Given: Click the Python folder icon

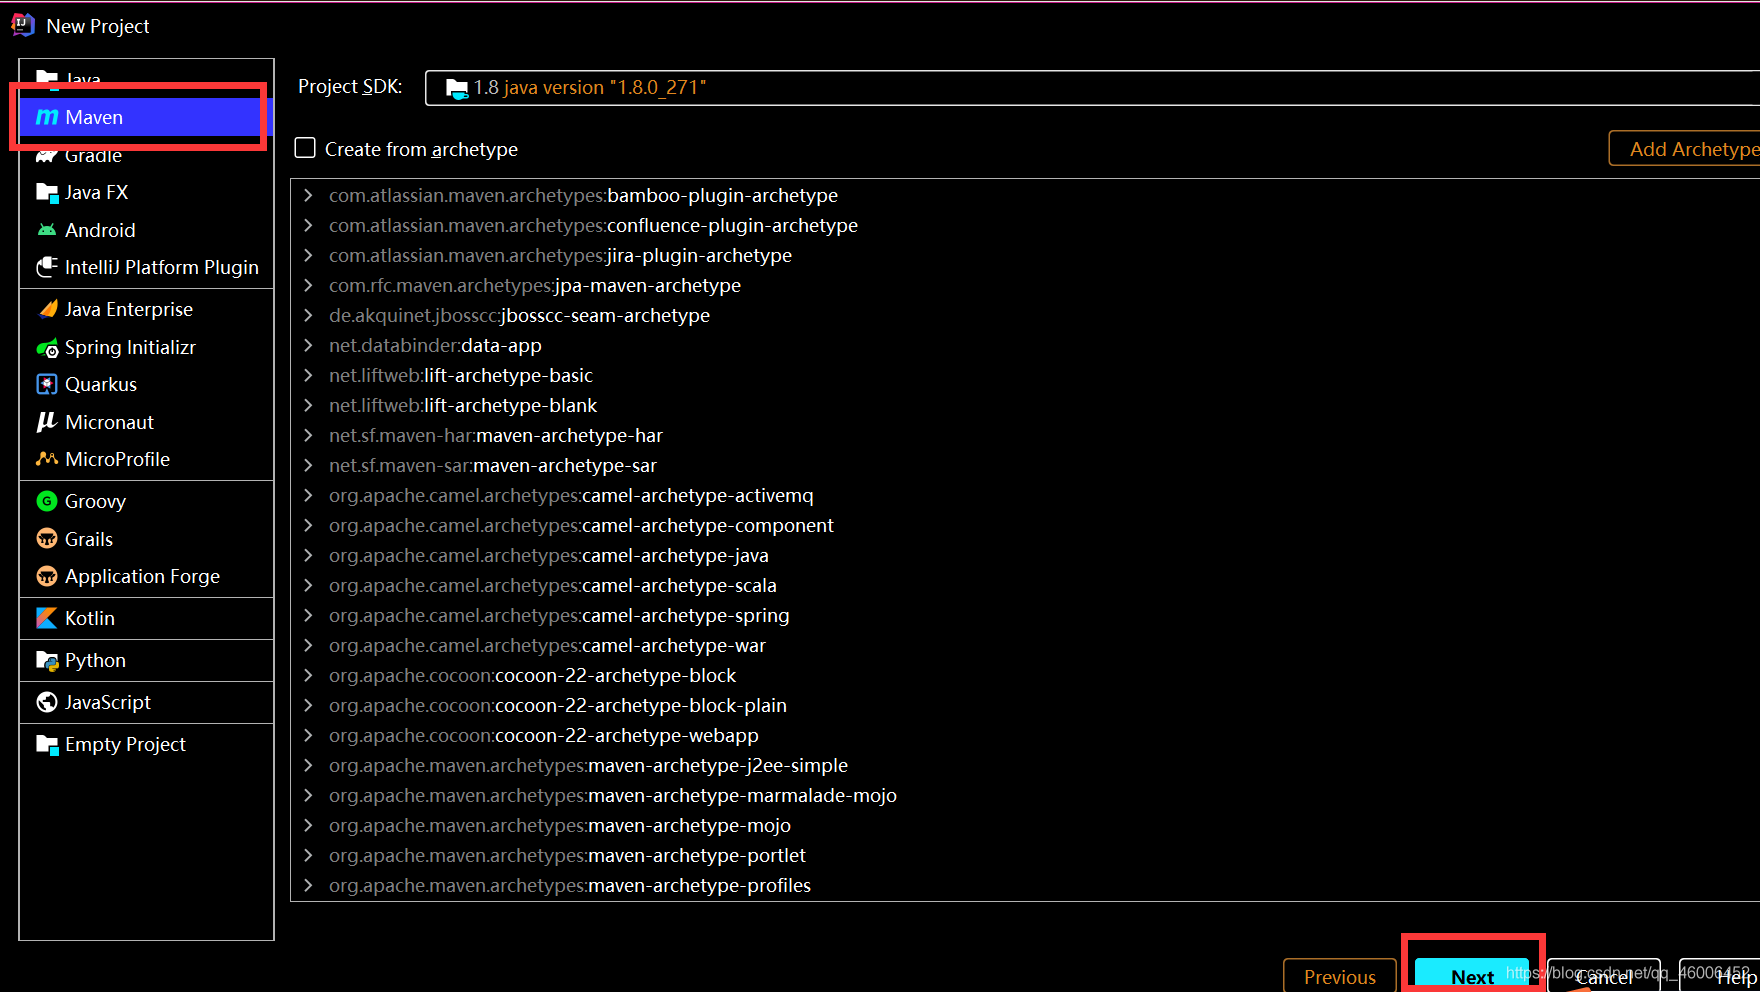Looking at the screenshot, I should click(47, 660).
